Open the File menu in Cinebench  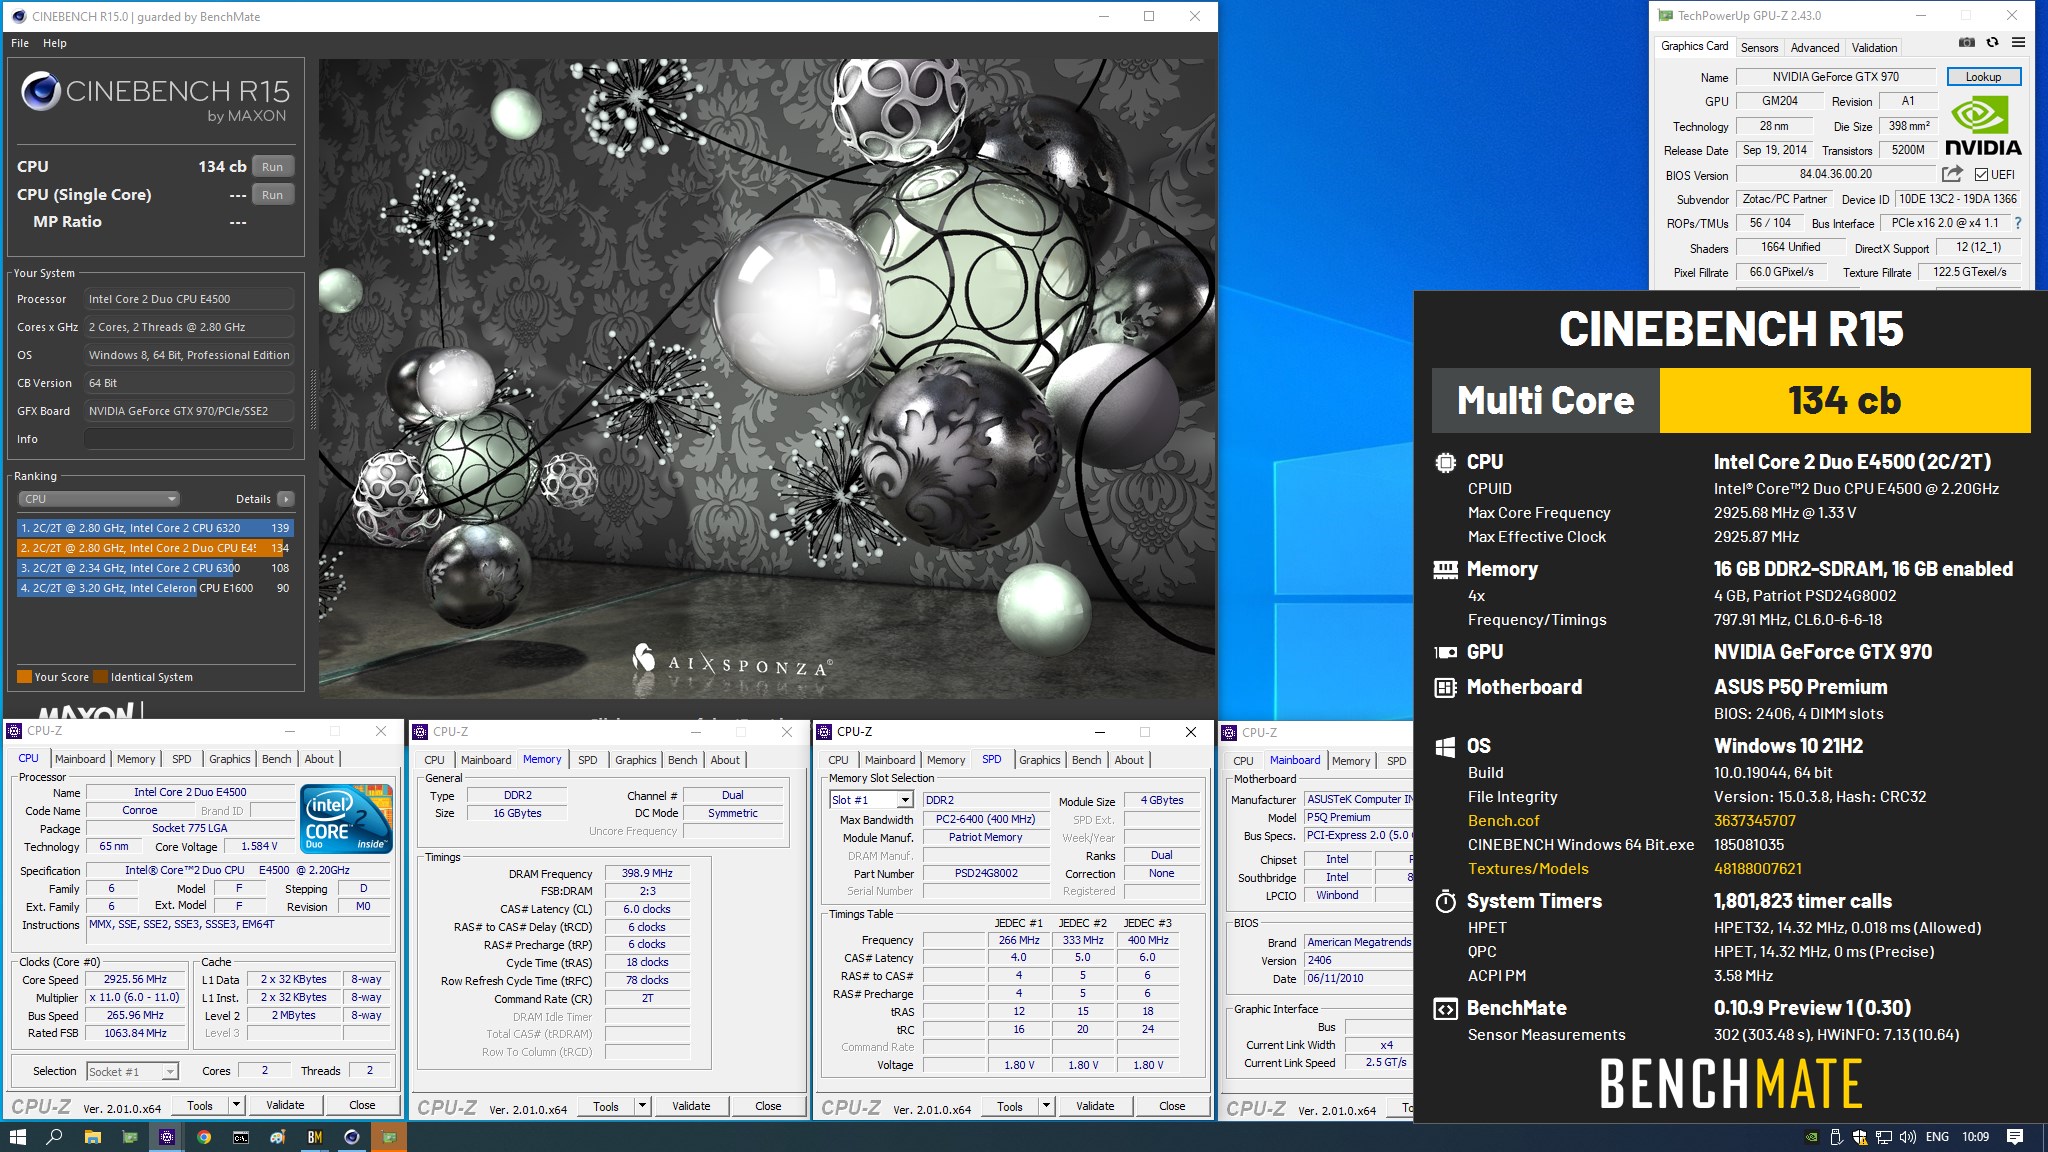[20, 43]
